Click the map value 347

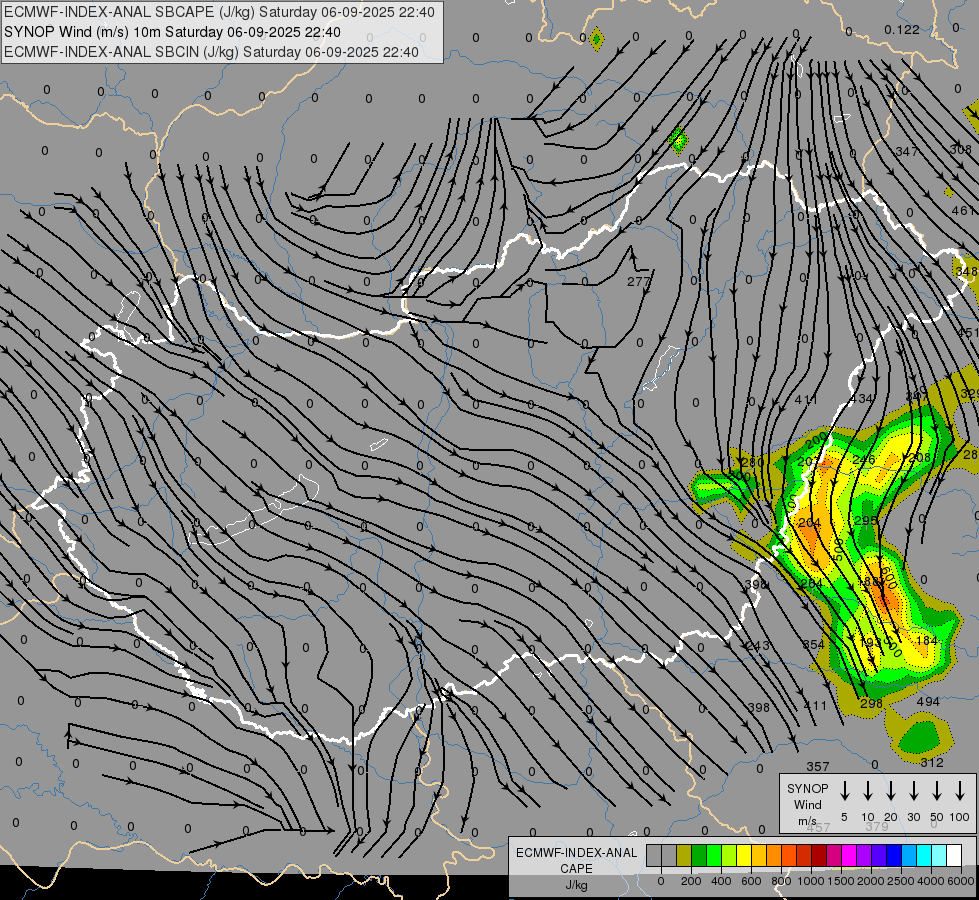(907, 151)
